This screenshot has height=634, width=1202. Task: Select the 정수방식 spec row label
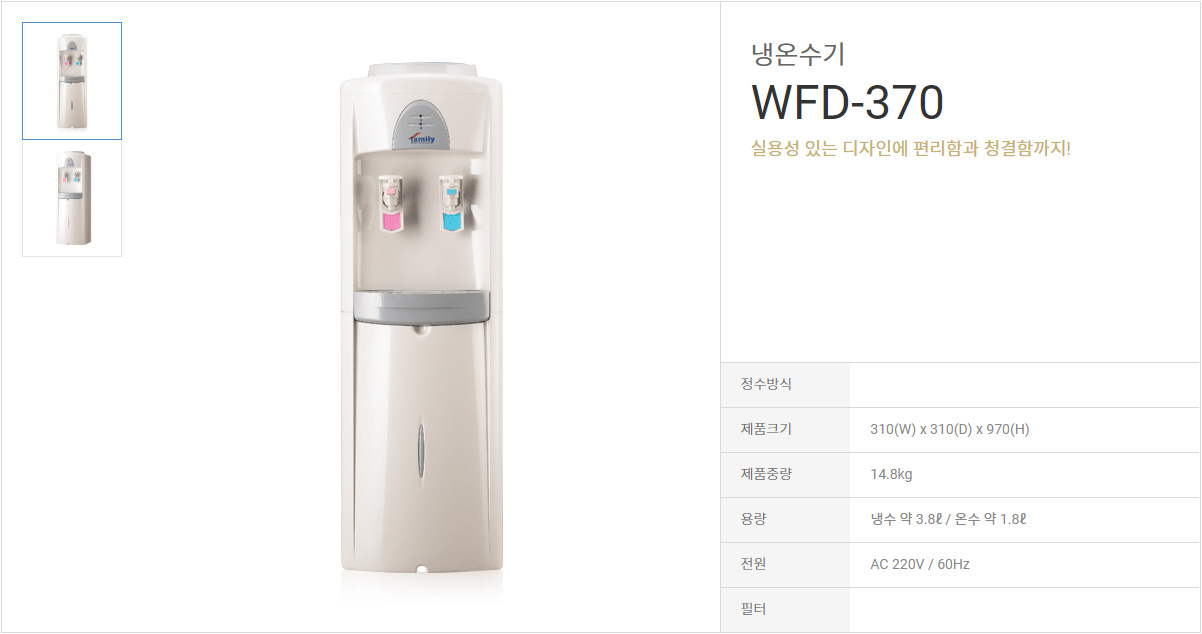(x=766, y=385)
